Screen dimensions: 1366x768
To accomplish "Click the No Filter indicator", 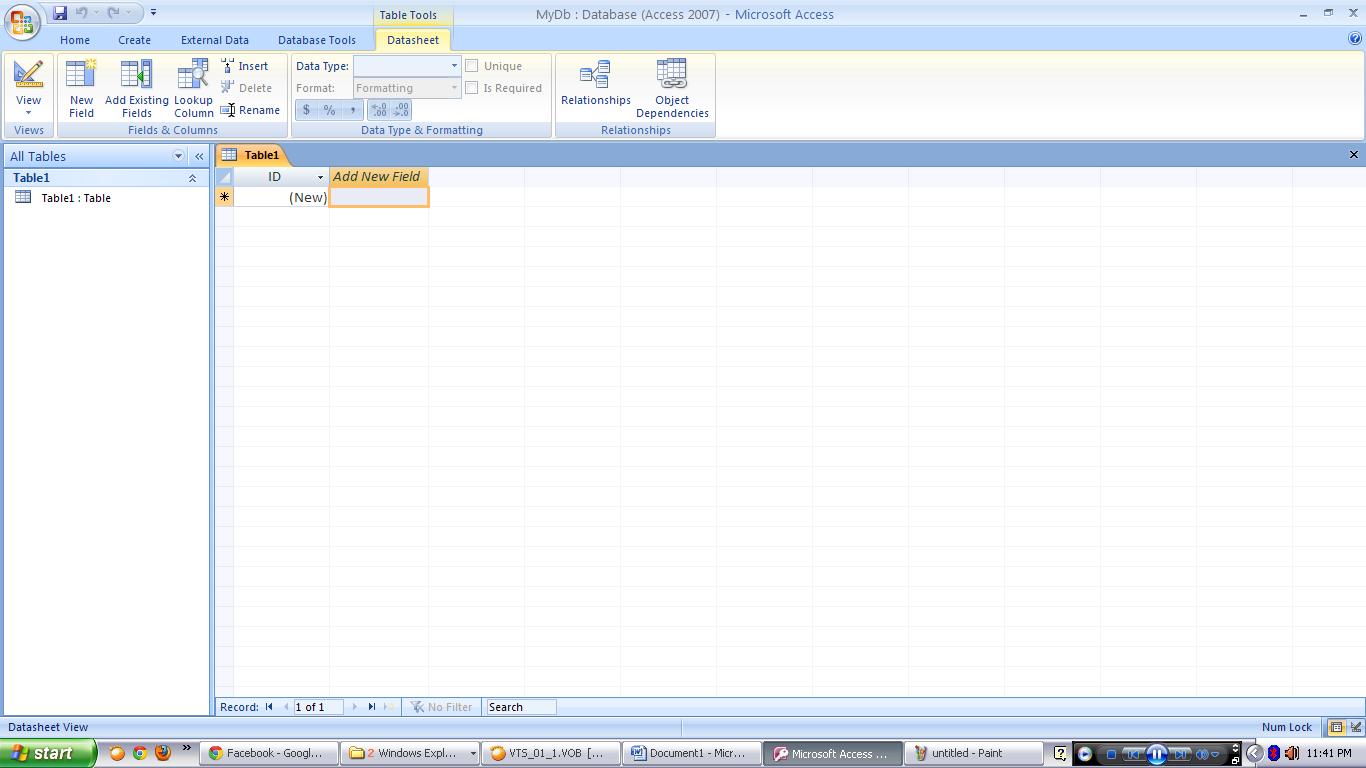I will [x=441, y=707].
